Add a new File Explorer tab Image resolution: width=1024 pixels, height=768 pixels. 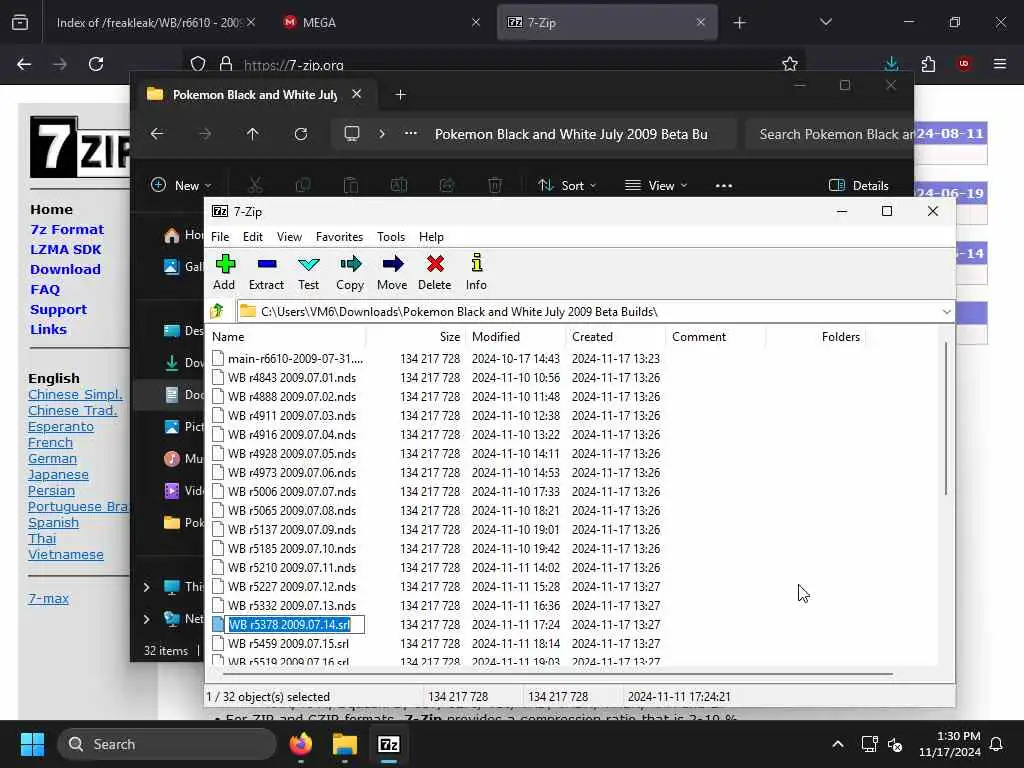400,95
